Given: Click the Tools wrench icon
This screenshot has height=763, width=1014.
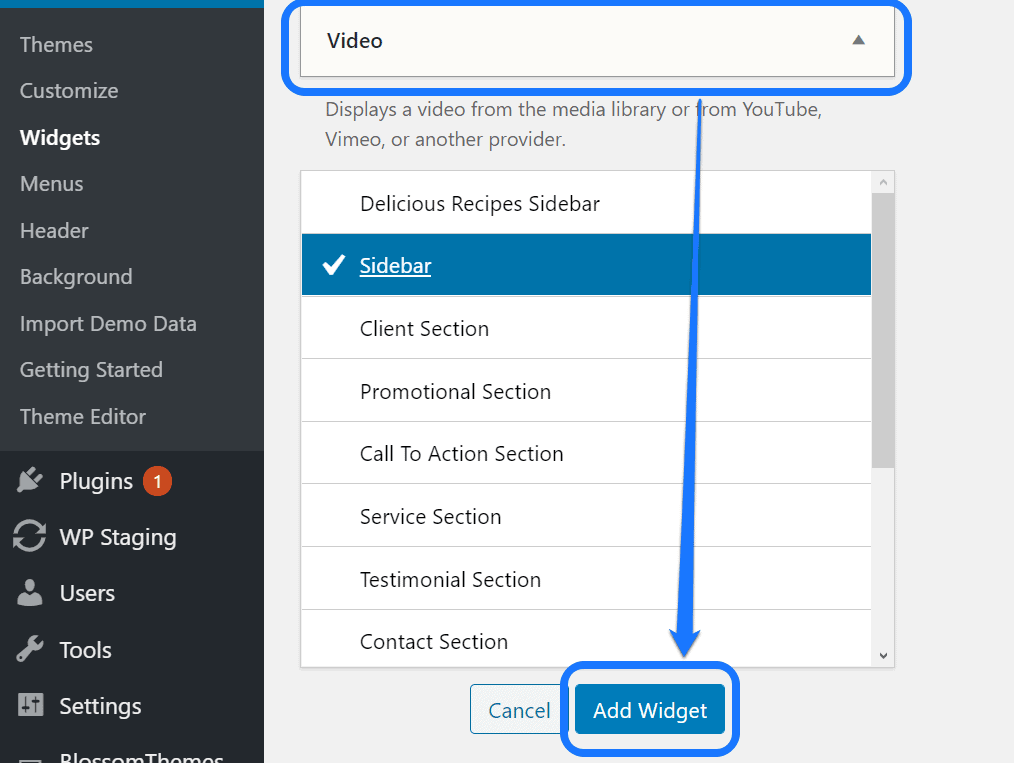Looking at the screenshot, I should [31, 650].
